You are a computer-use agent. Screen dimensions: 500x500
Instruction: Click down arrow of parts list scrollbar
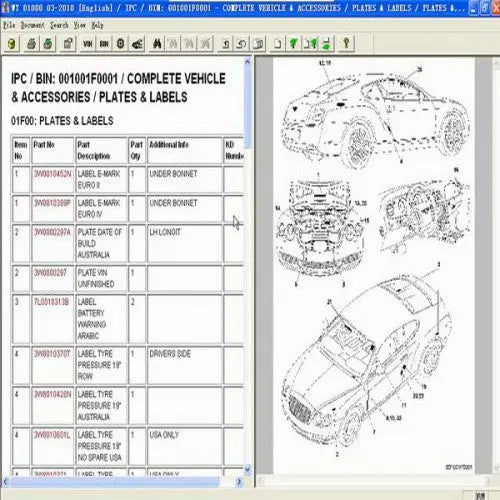pyautogui.click(x=247, y=469)
